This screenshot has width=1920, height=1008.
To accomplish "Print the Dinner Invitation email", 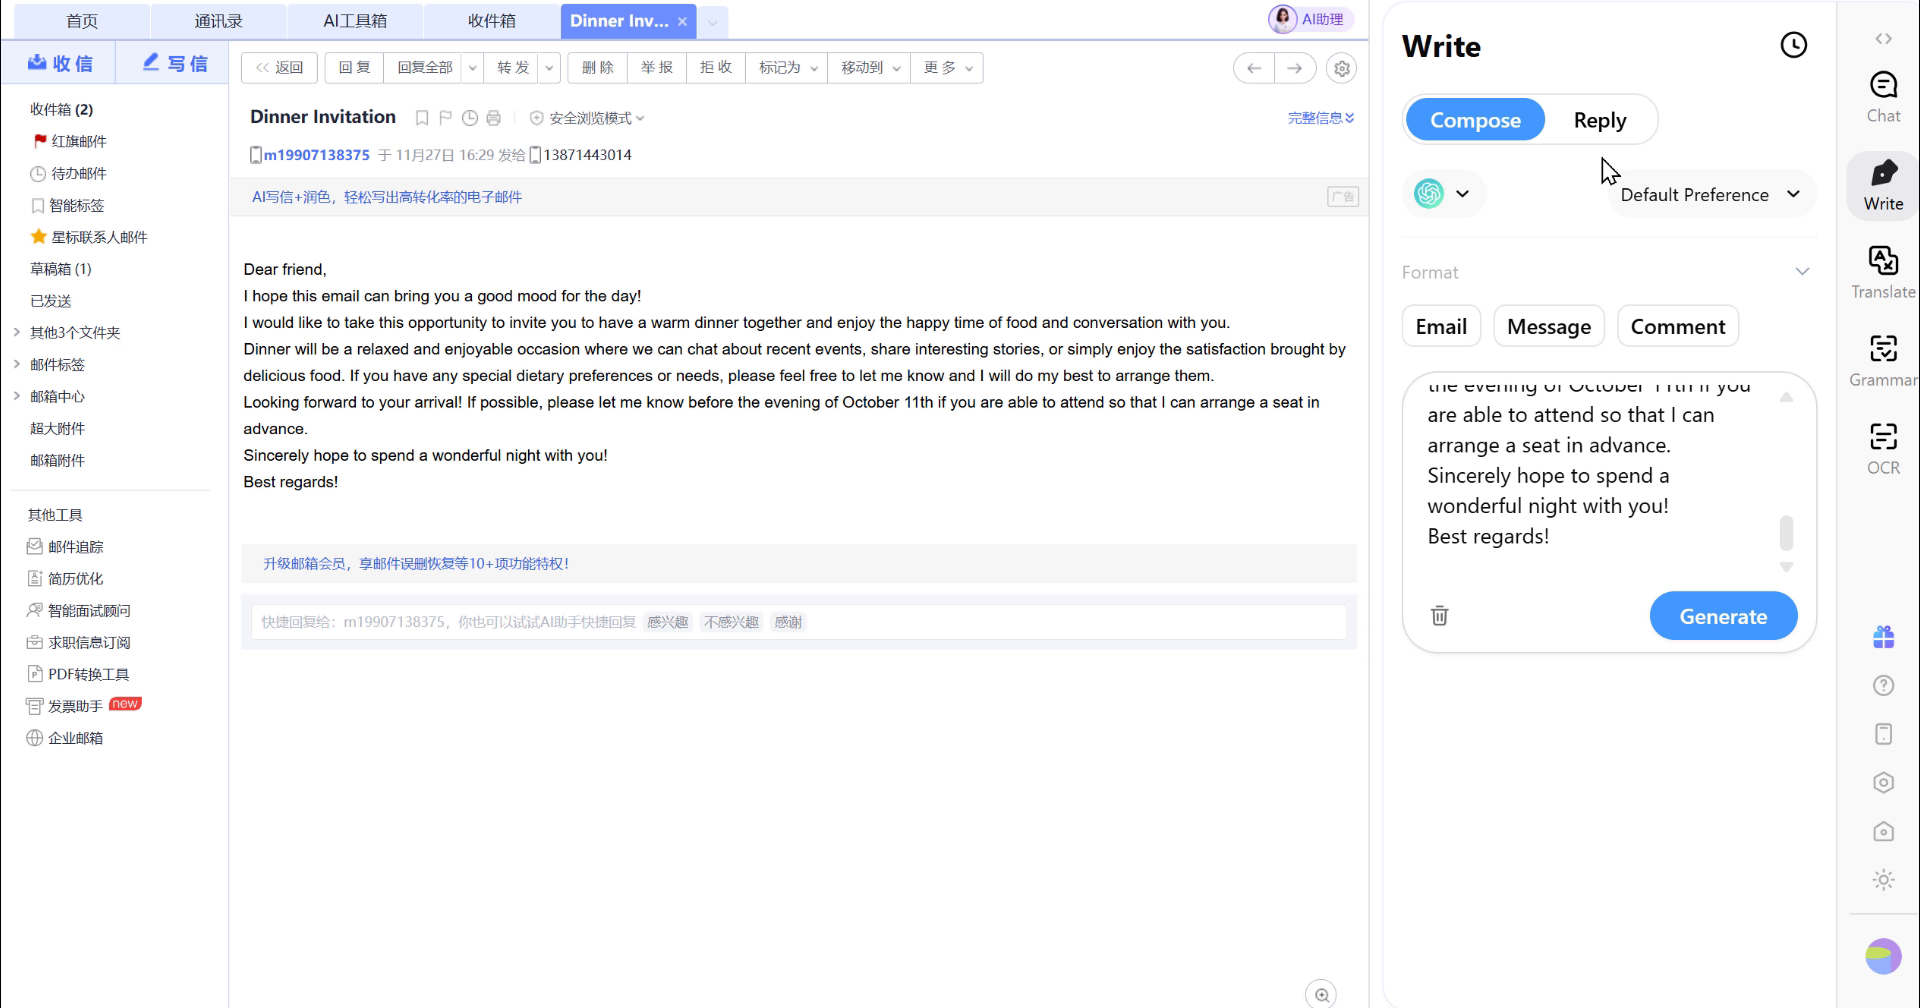I will (493, 118).
